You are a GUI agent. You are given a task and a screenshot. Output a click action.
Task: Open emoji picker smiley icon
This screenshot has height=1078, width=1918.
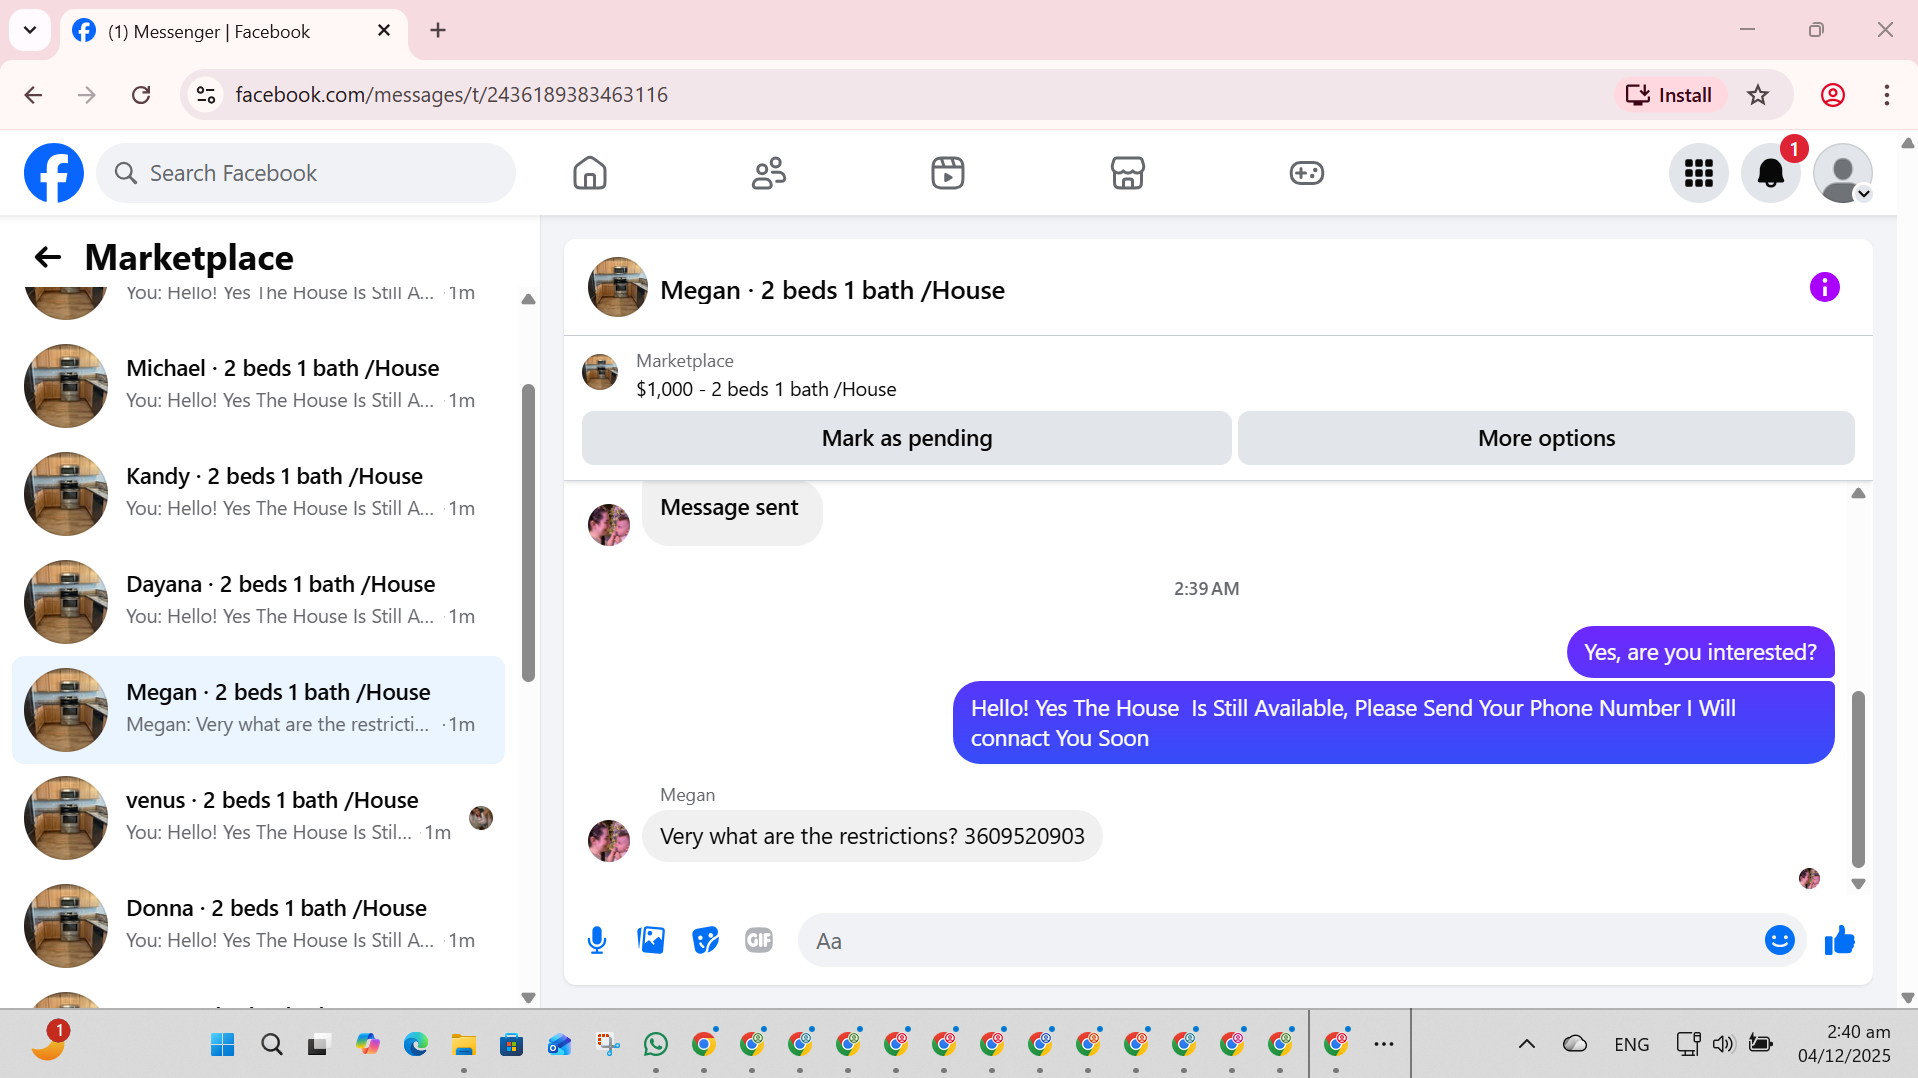click(1780, 940)
